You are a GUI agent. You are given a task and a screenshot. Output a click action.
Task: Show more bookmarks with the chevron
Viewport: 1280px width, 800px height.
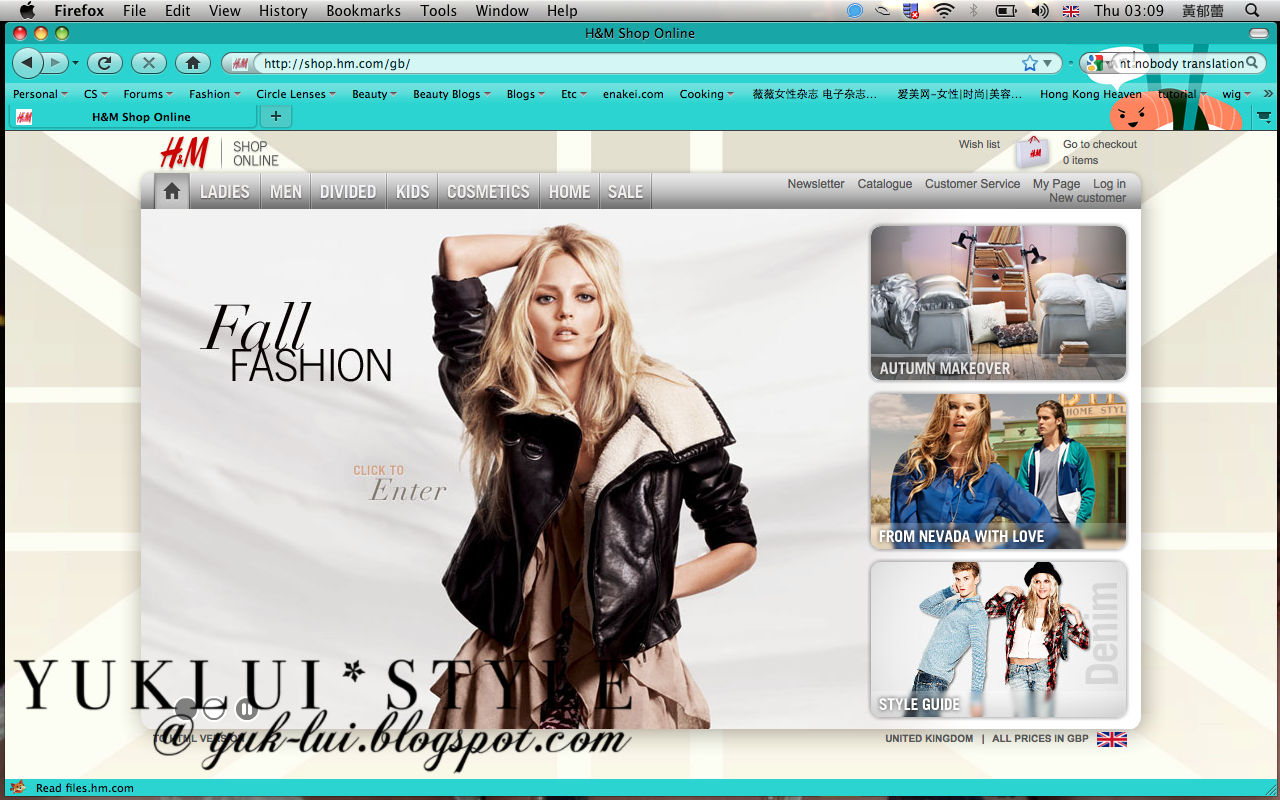[x=1268, y=94]
